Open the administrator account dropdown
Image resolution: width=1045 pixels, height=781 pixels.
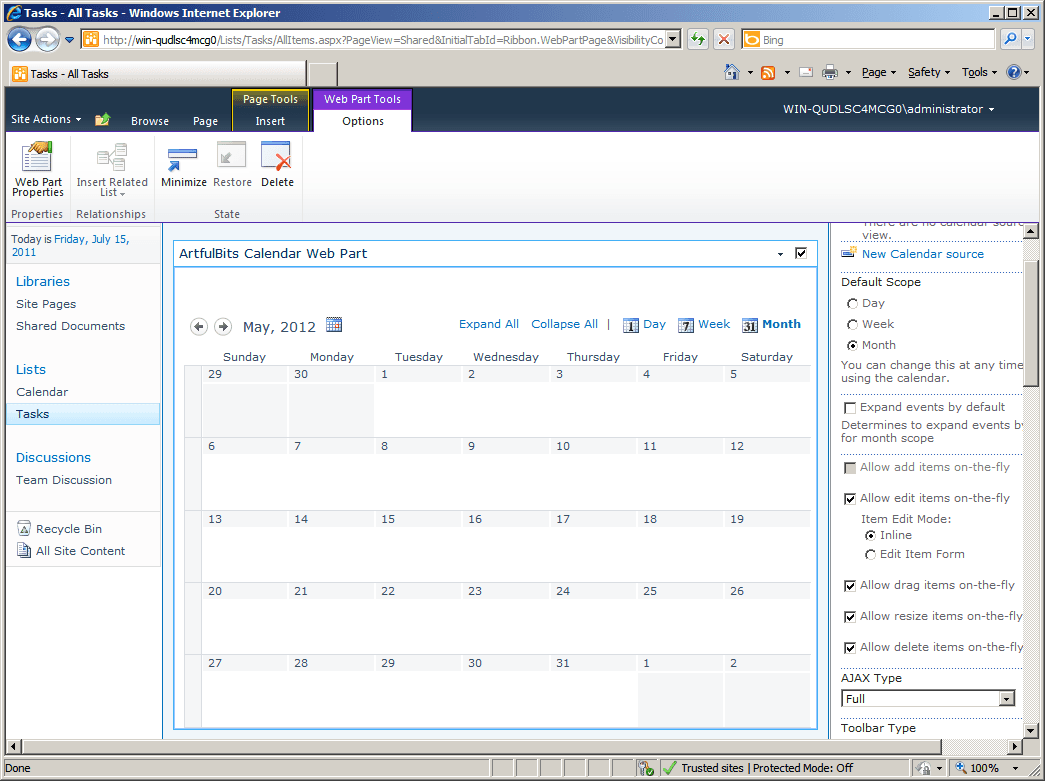888,109
